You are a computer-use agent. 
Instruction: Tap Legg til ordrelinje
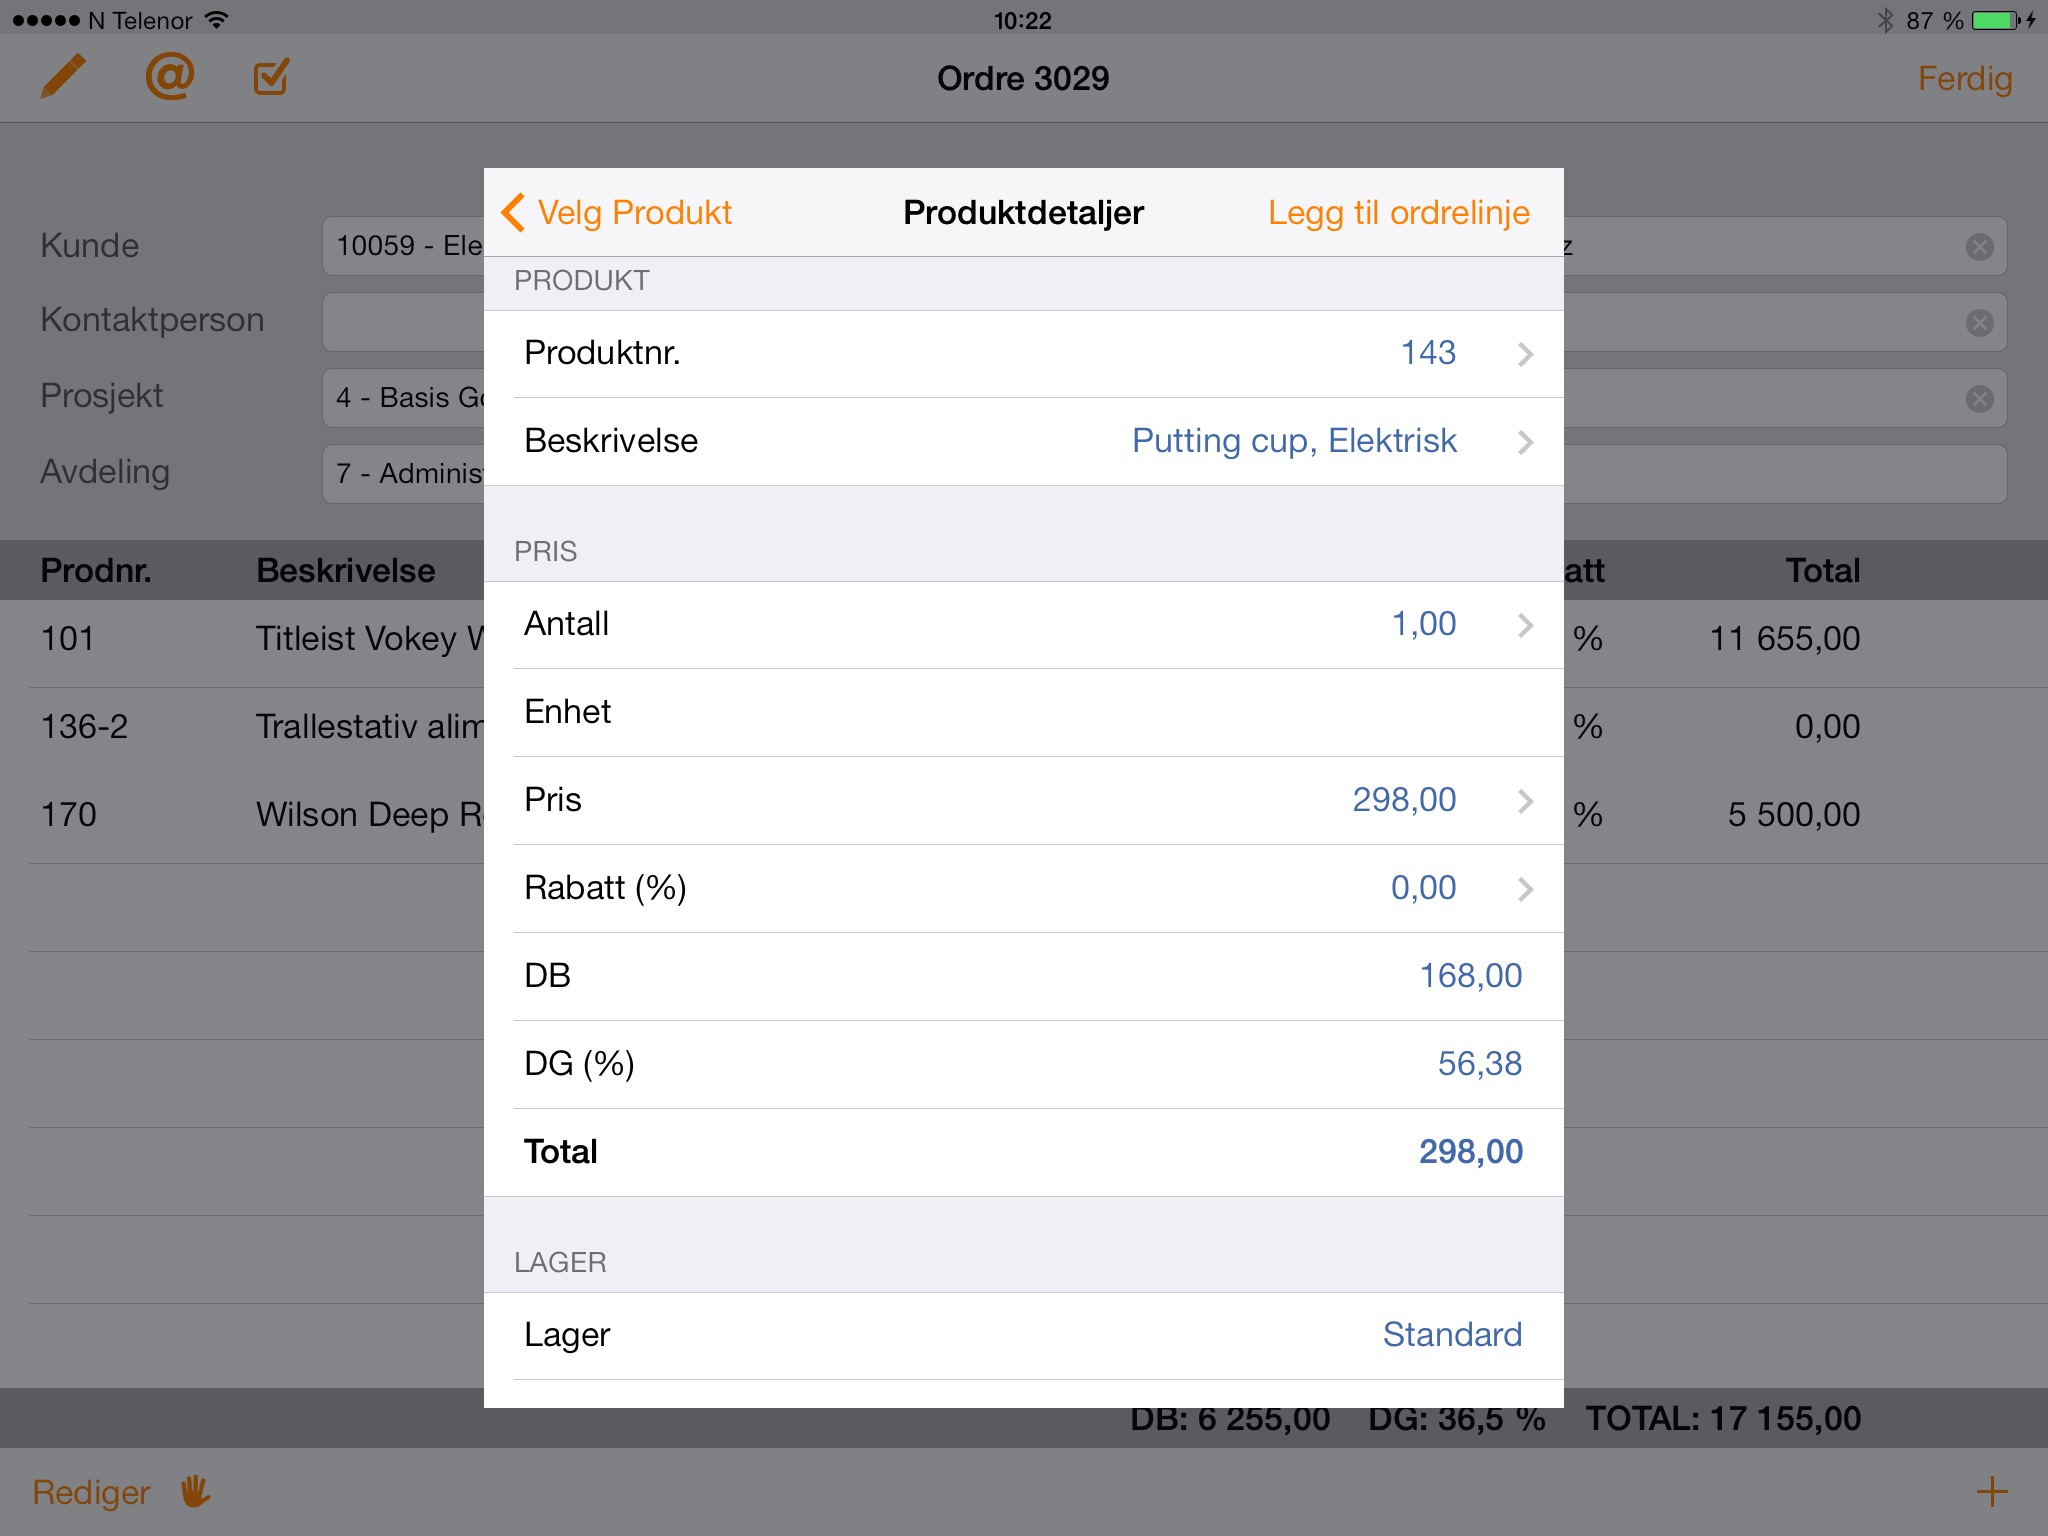pyautogui.click(x=1398, y=212)
